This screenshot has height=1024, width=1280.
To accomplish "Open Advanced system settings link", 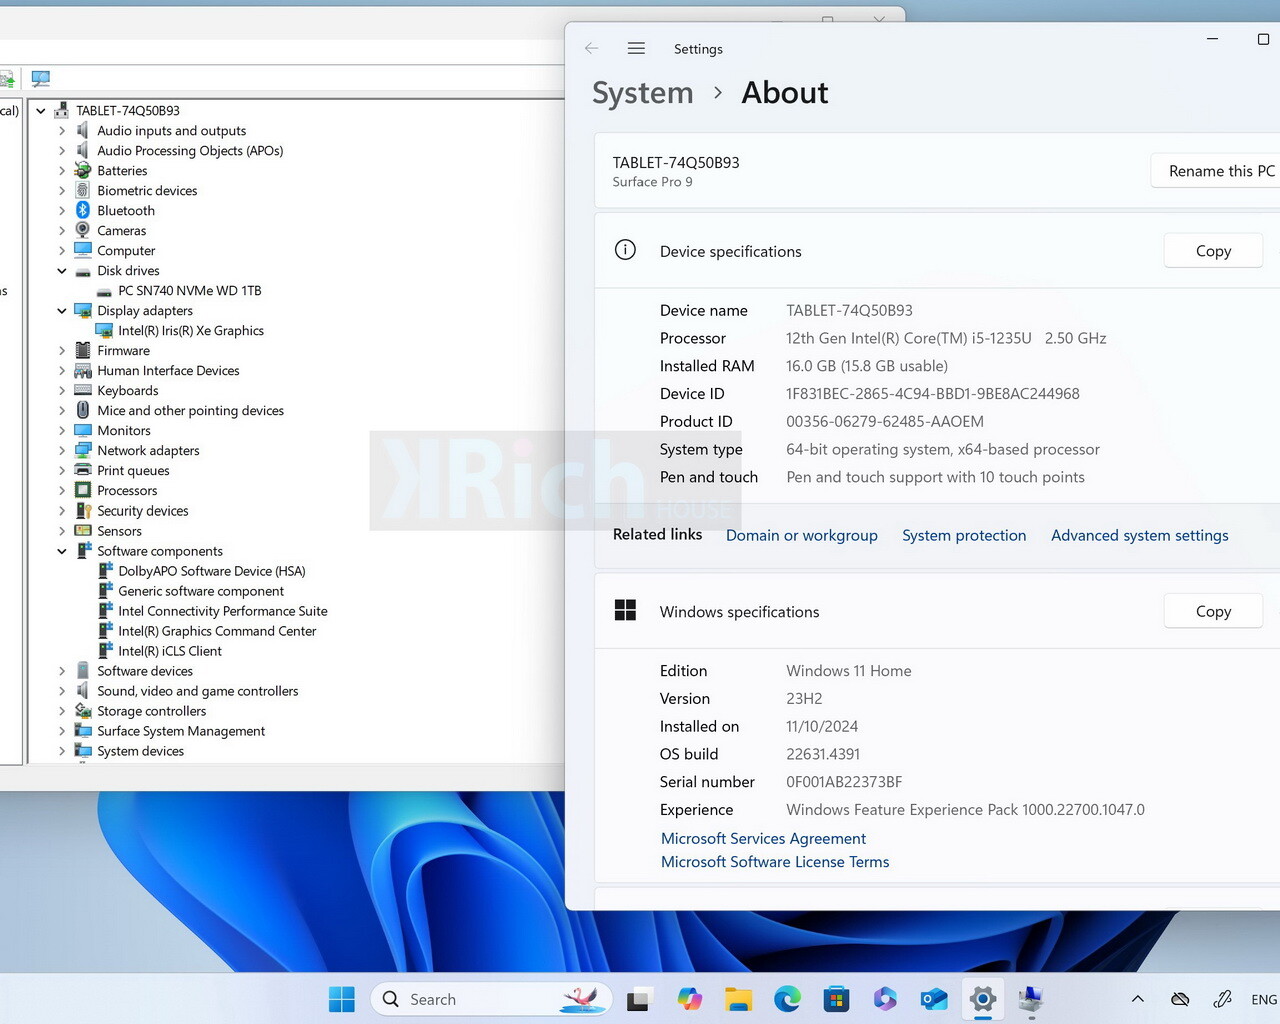I will tap(1140, 535).
